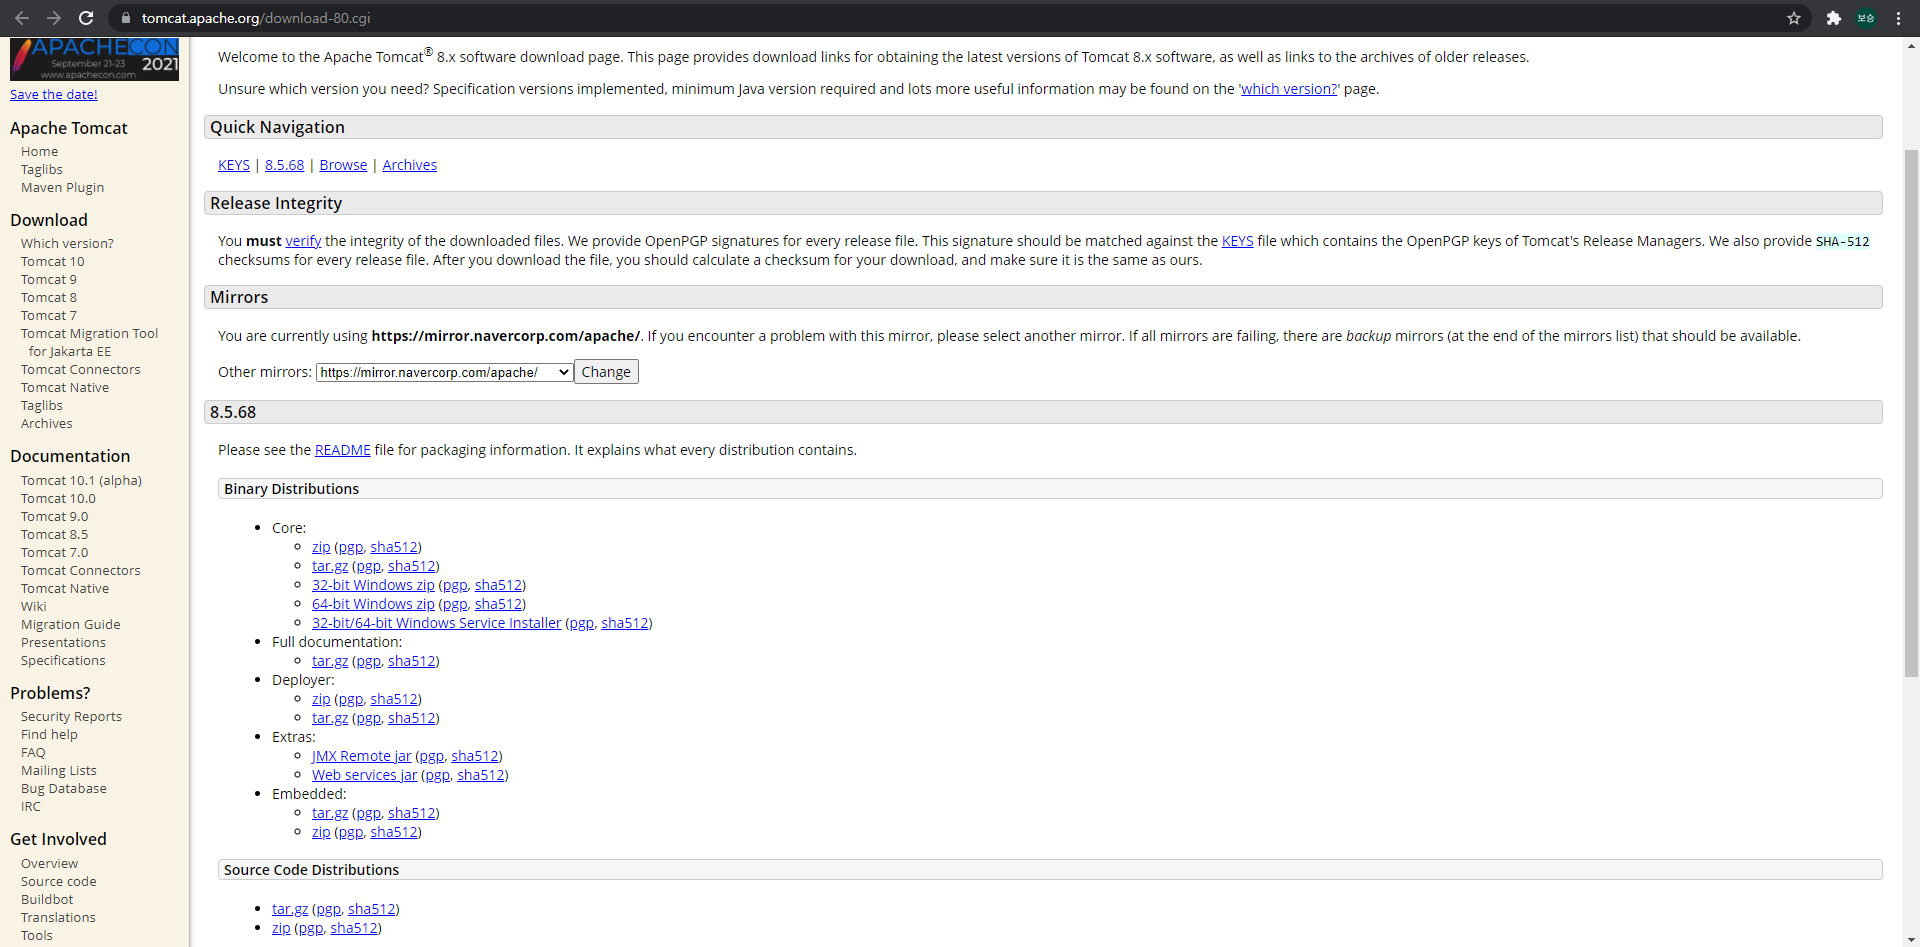Download the Core zip distribution
The image size is (1920, 947).
click(x=321, y=547)
